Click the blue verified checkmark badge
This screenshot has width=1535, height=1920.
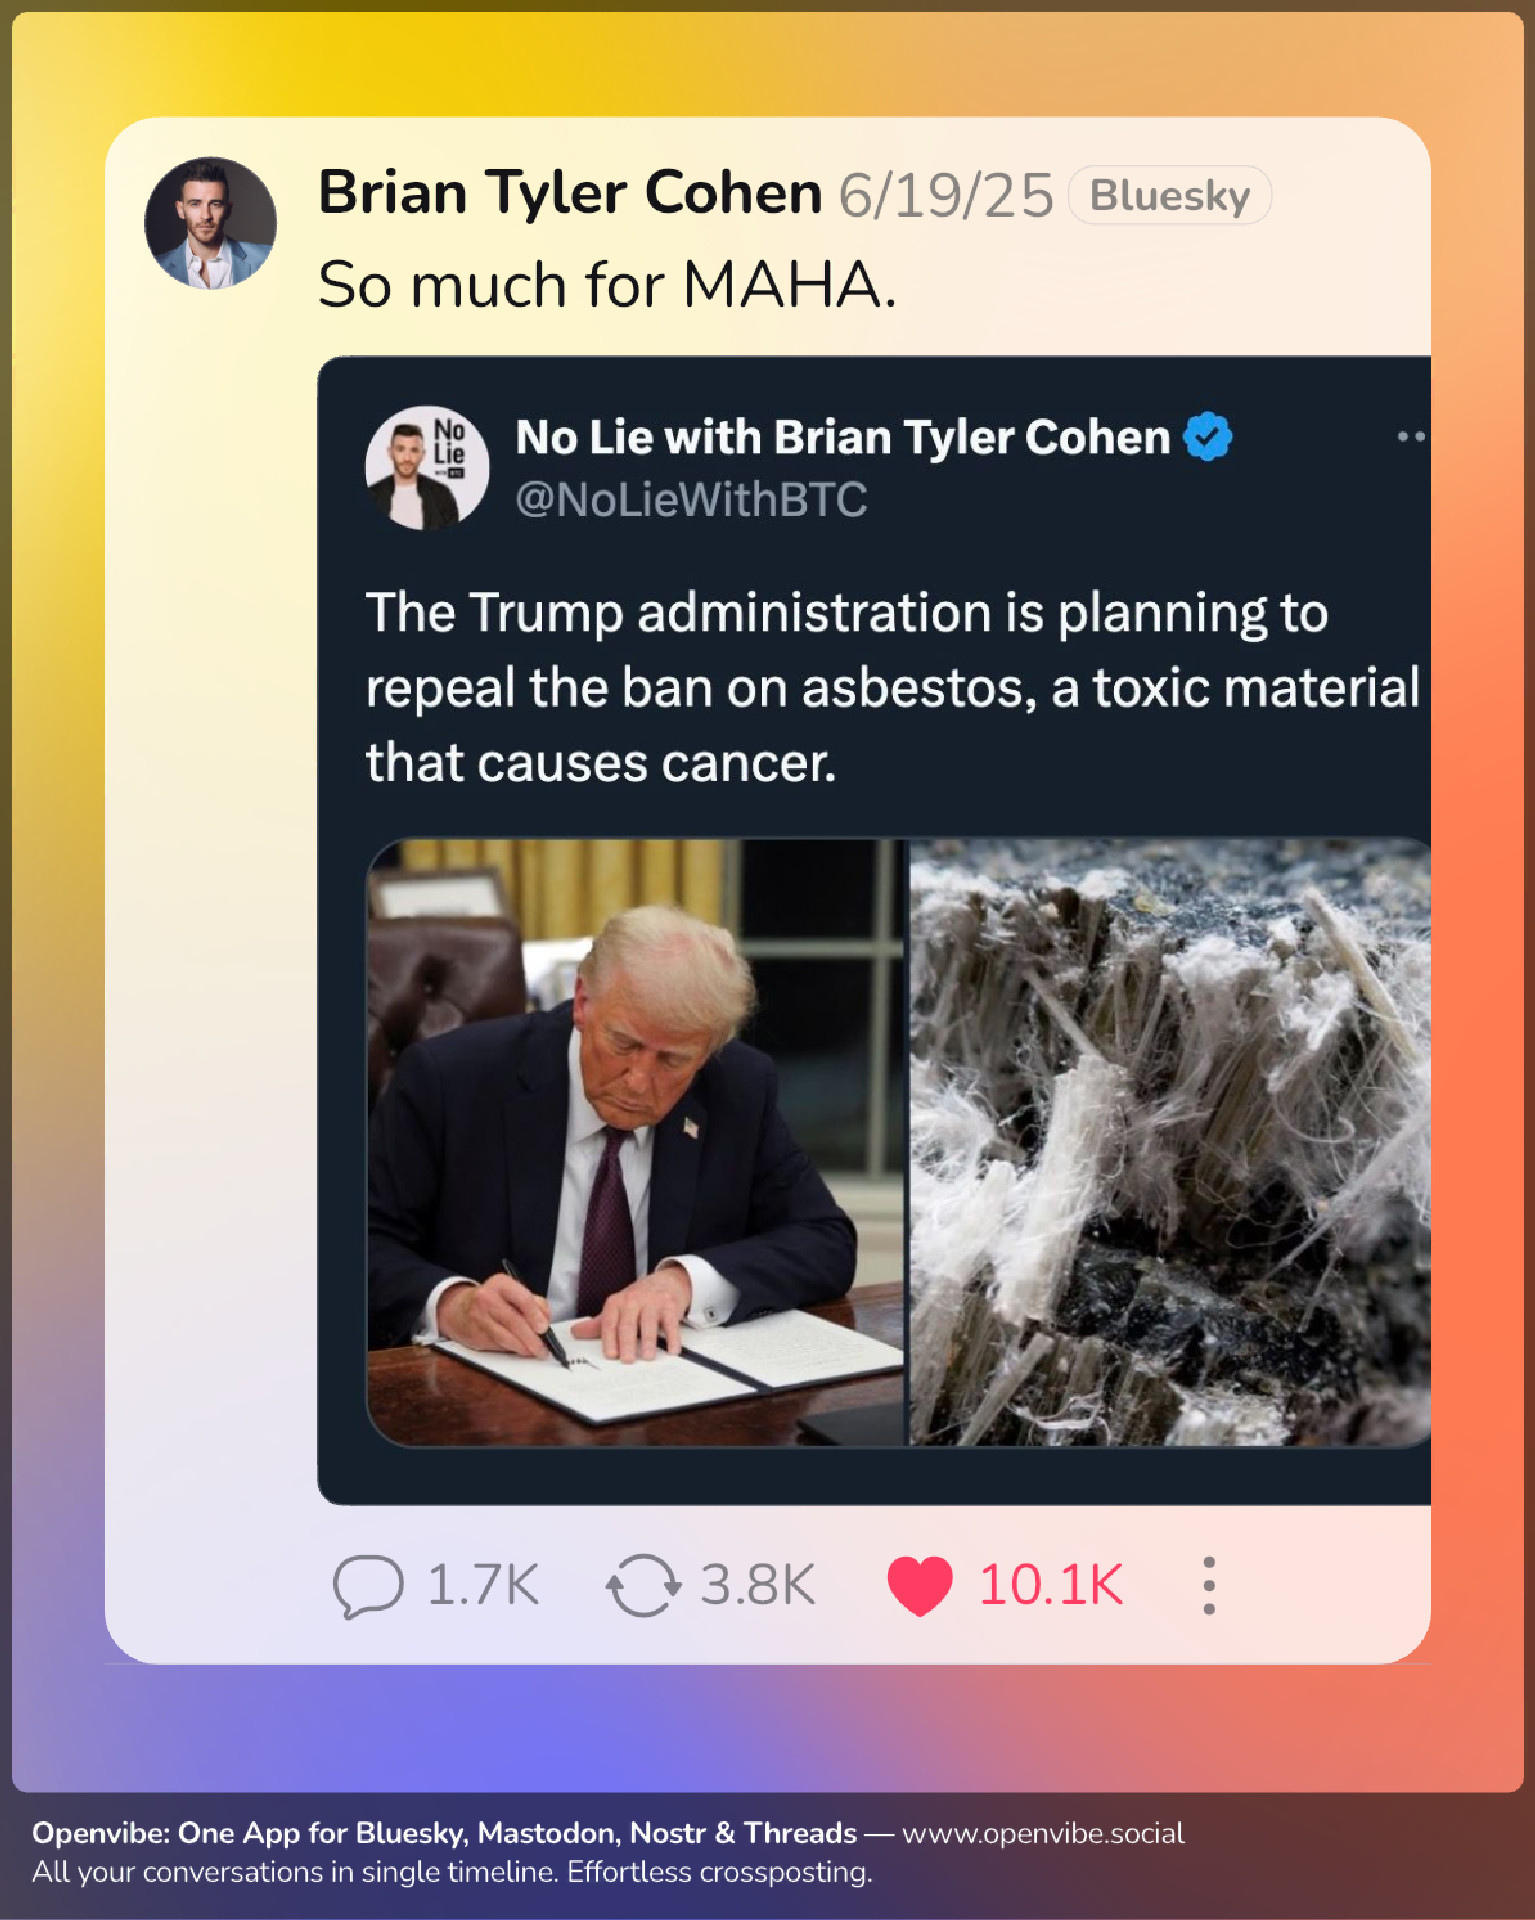(x=1208, y=437)
